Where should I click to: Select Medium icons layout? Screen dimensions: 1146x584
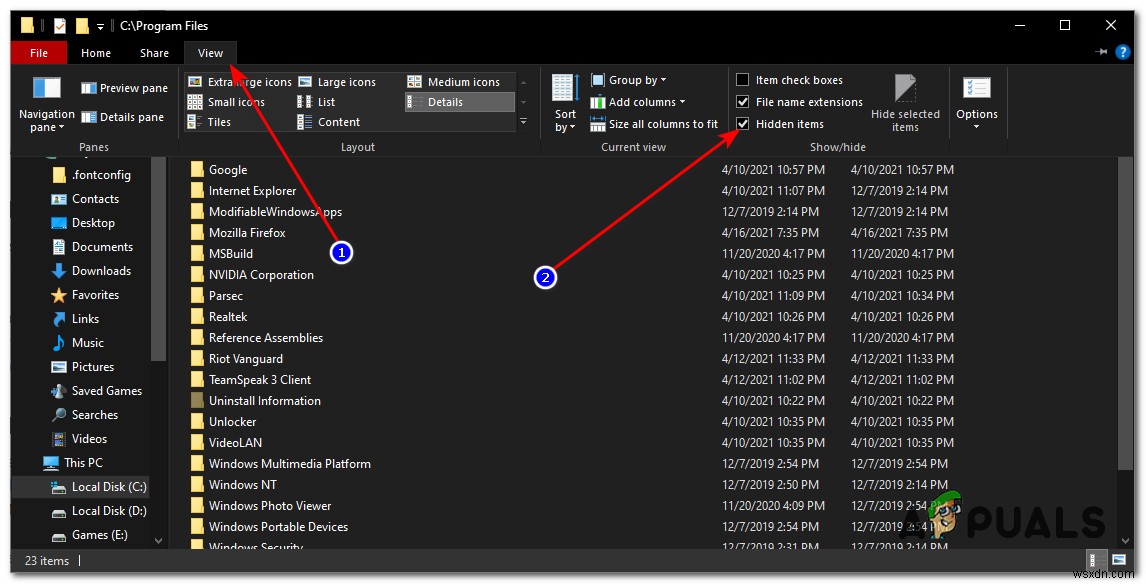(454, 82)
